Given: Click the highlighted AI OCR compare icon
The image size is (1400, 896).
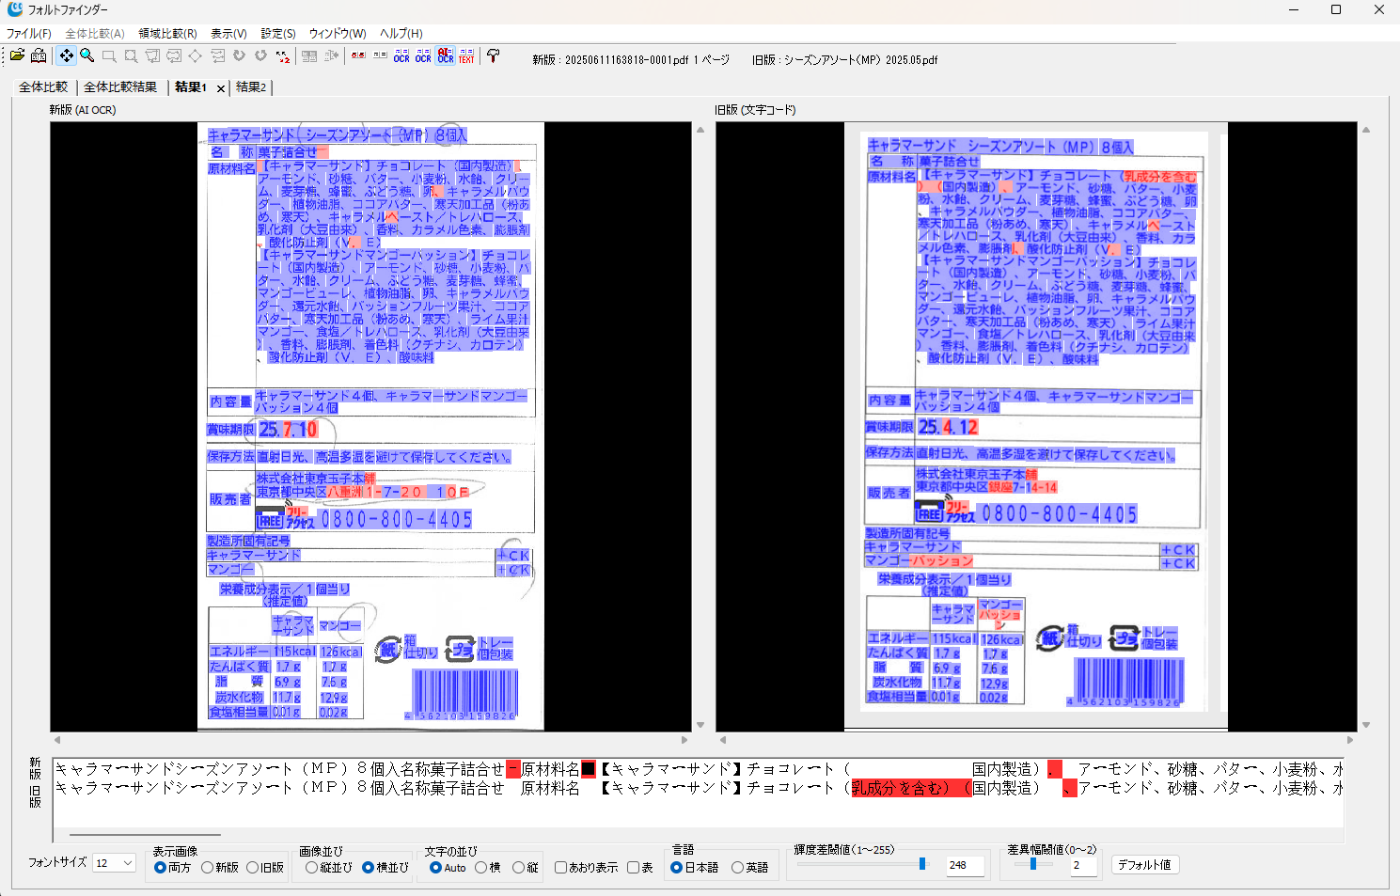Looking at the screenshot, I should pos(446,56).
